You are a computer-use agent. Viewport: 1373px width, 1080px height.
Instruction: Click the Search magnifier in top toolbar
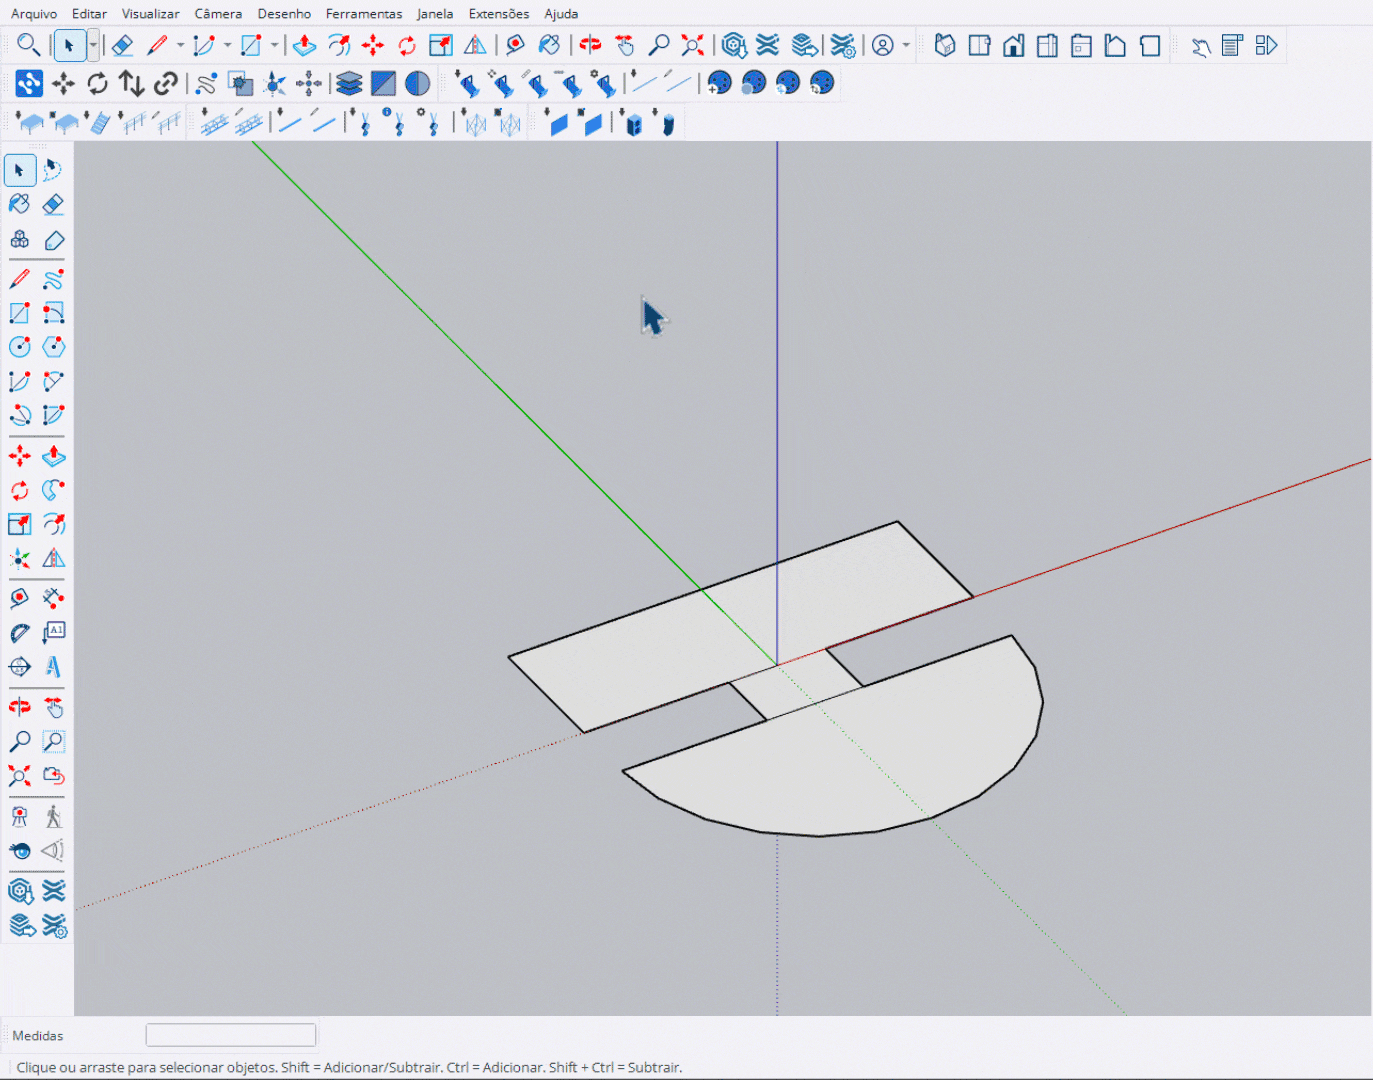(28, 45)
